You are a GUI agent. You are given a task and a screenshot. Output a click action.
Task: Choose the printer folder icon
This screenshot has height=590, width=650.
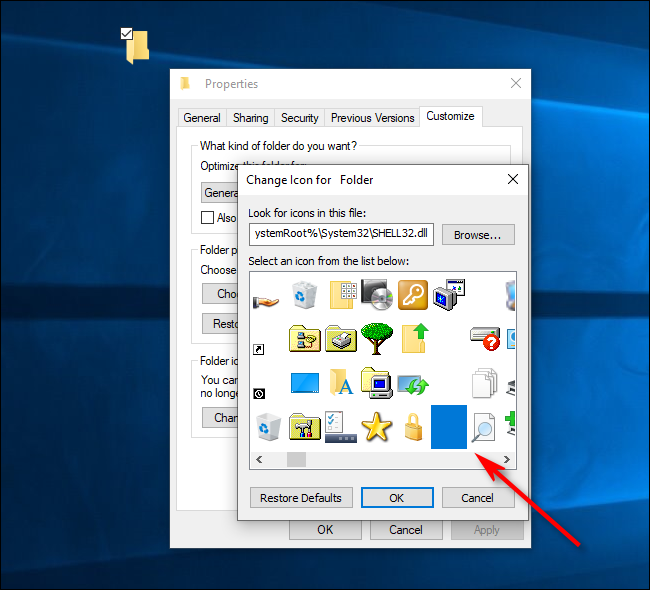[x=340, y=338]
